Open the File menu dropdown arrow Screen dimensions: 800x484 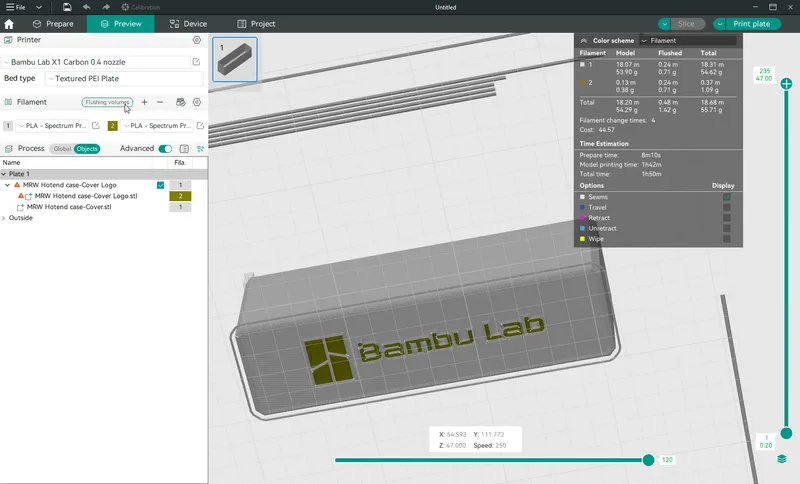click(x=38, y=7)
